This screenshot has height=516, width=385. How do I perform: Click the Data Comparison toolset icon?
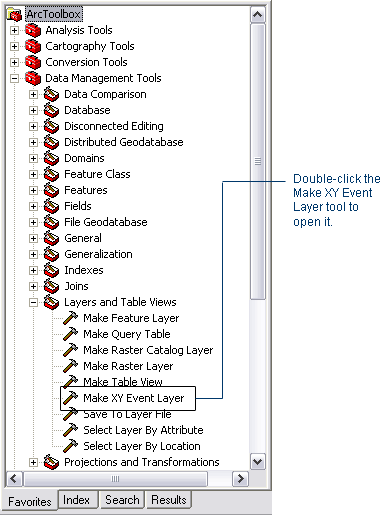51,94
